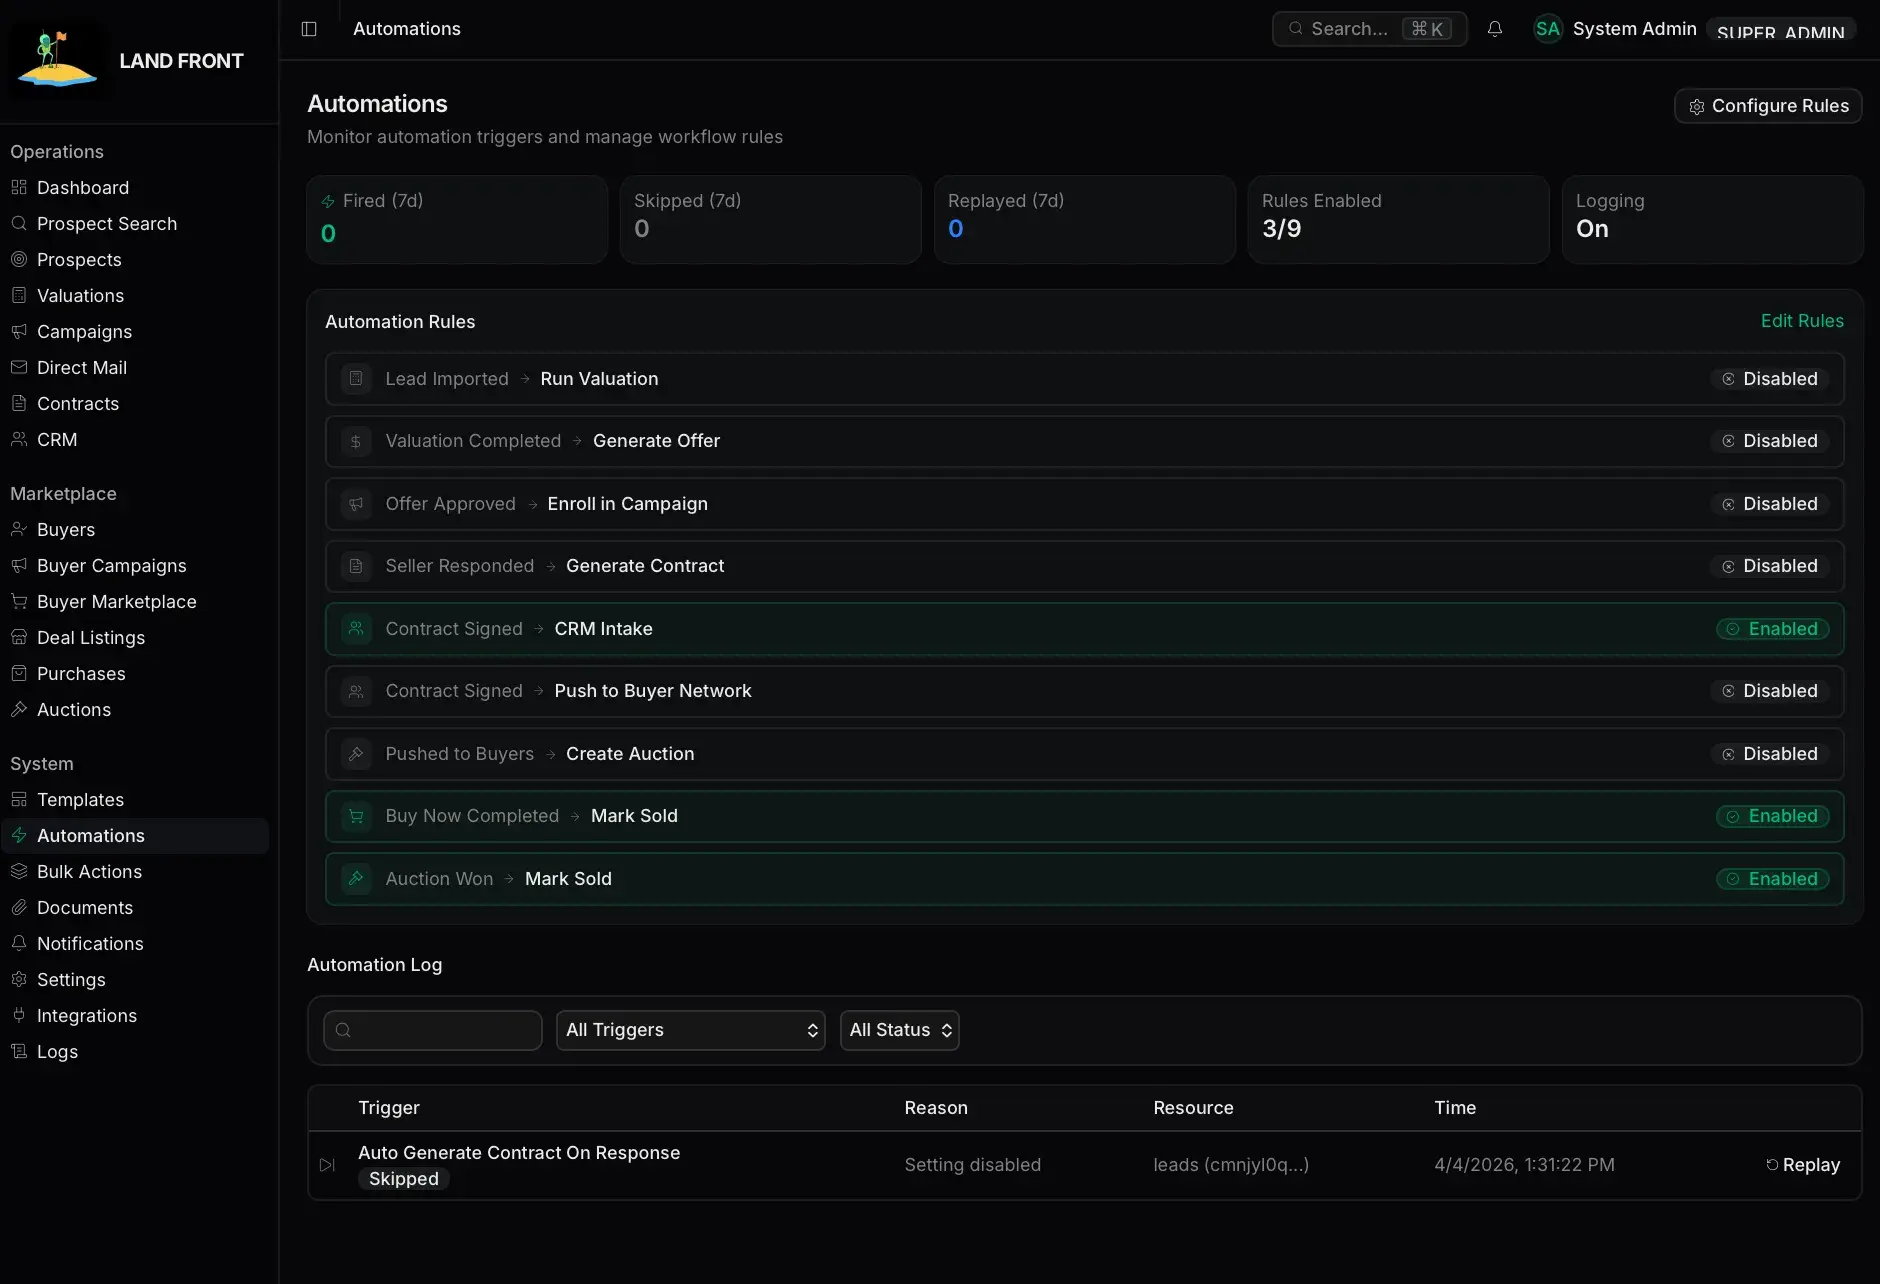Click the SUPER ADMIN role badge

pos(1780,30)
